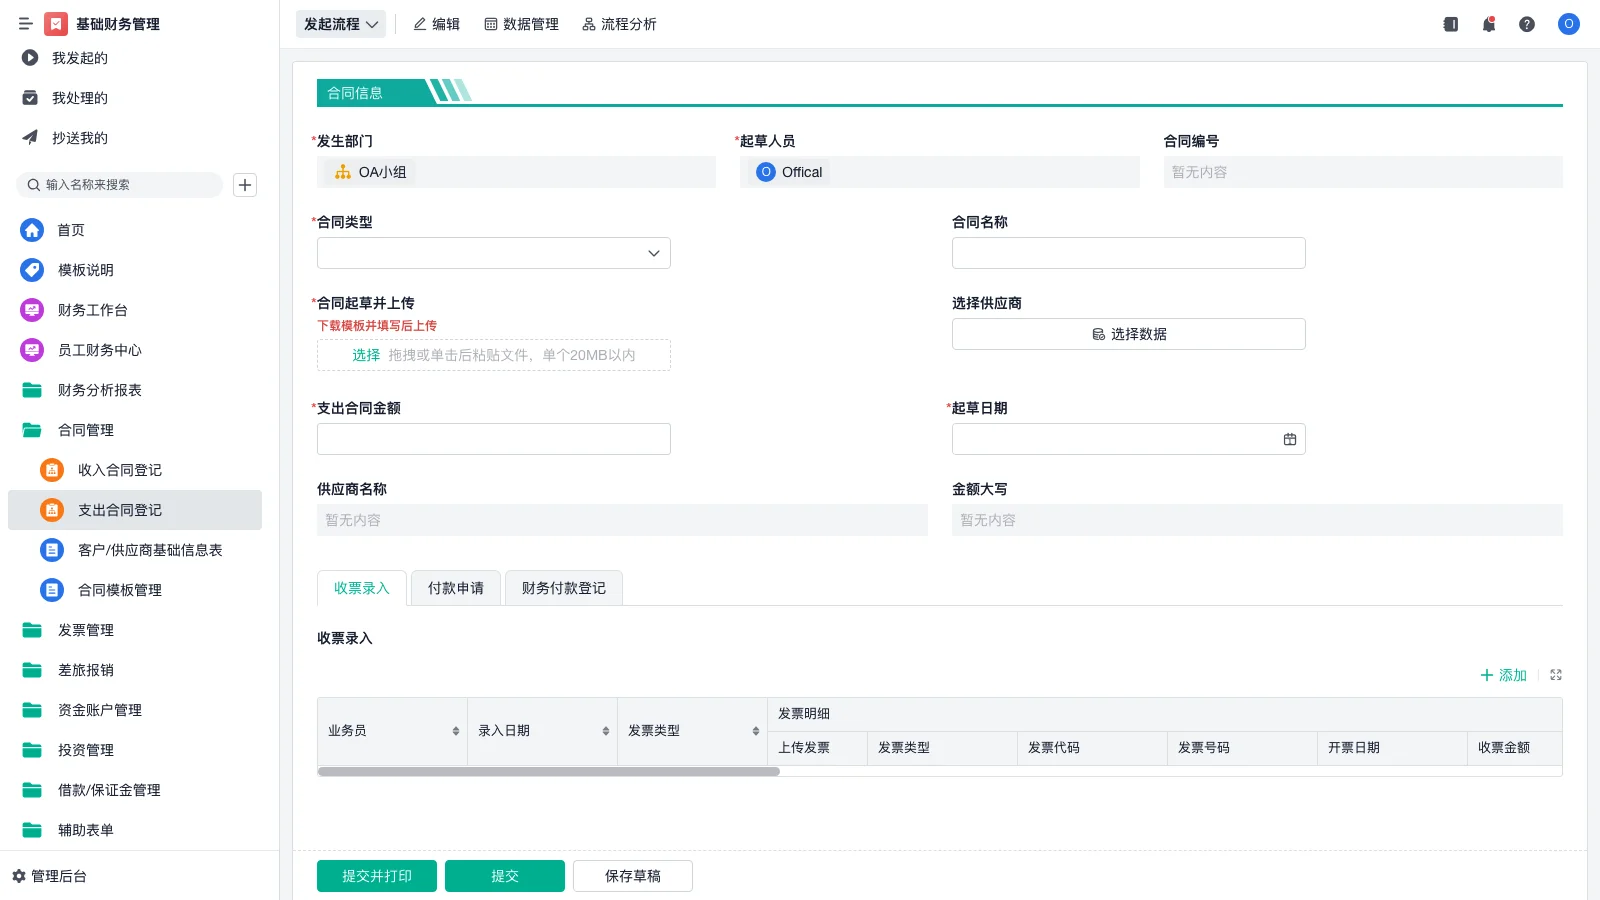Screen dimensions: 1600x900
Task: Switch to the 财务付款登记 tab
Action: coord(564,588)
